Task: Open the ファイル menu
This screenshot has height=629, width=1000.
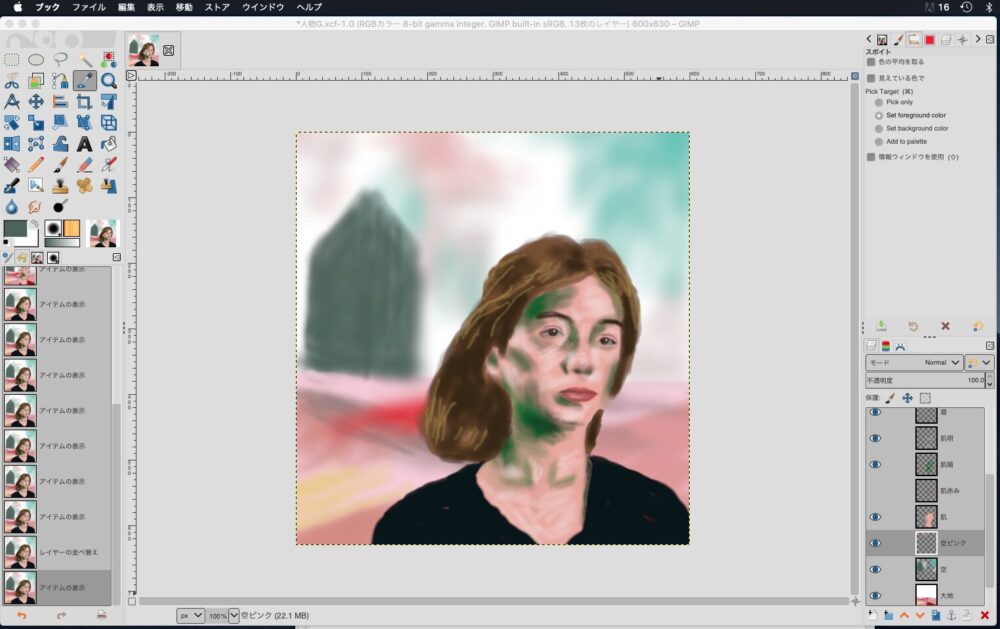Action: pos(88,7)
